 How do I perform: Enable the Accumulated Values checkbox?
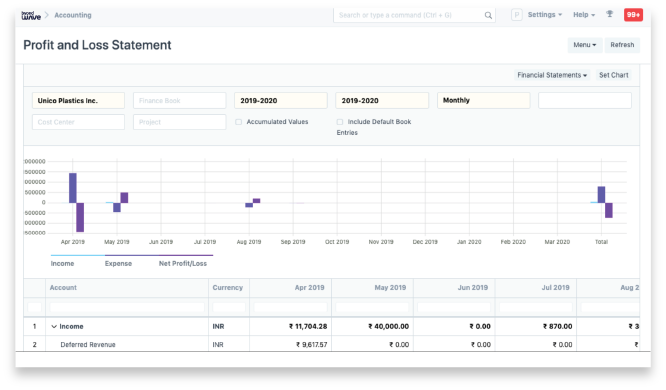tap(239, 122)
